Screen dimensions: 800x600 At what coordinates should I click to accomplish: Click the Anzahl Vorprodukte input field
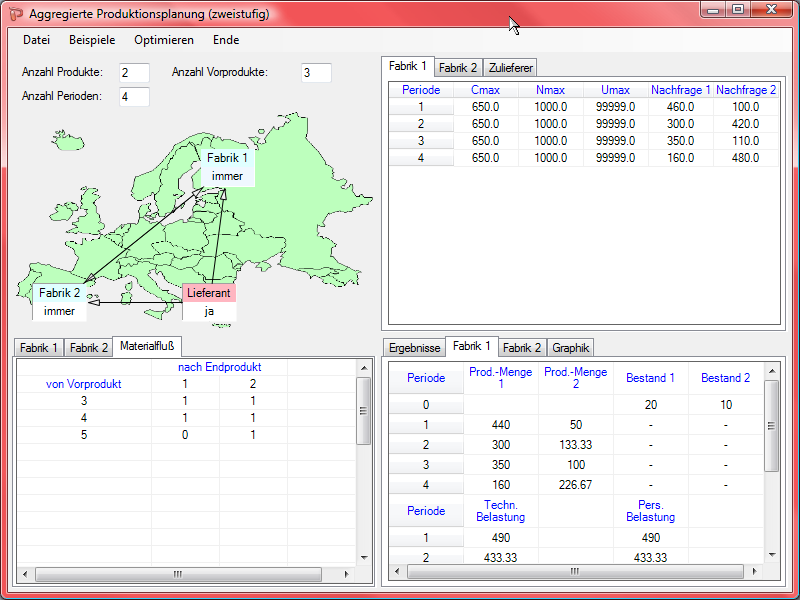click(316, 73)
